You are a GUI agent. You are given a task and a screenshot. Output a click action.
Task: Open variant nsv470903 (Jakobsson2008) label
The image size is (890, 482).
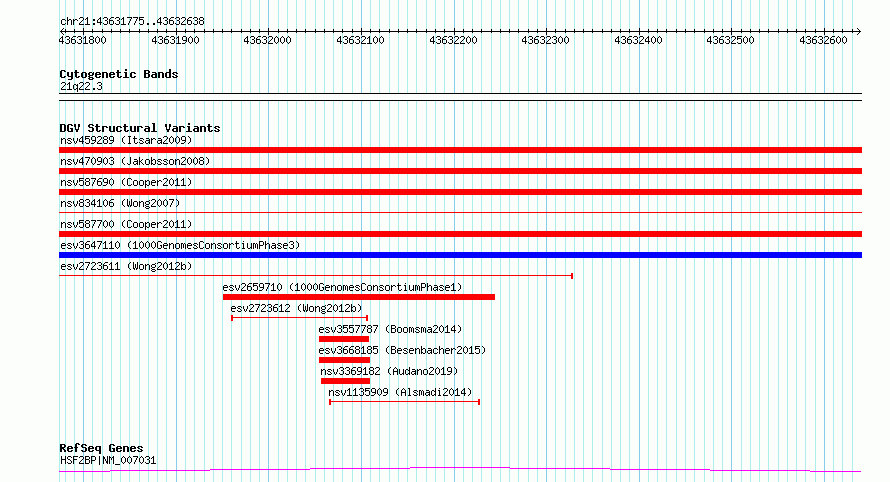135,161
